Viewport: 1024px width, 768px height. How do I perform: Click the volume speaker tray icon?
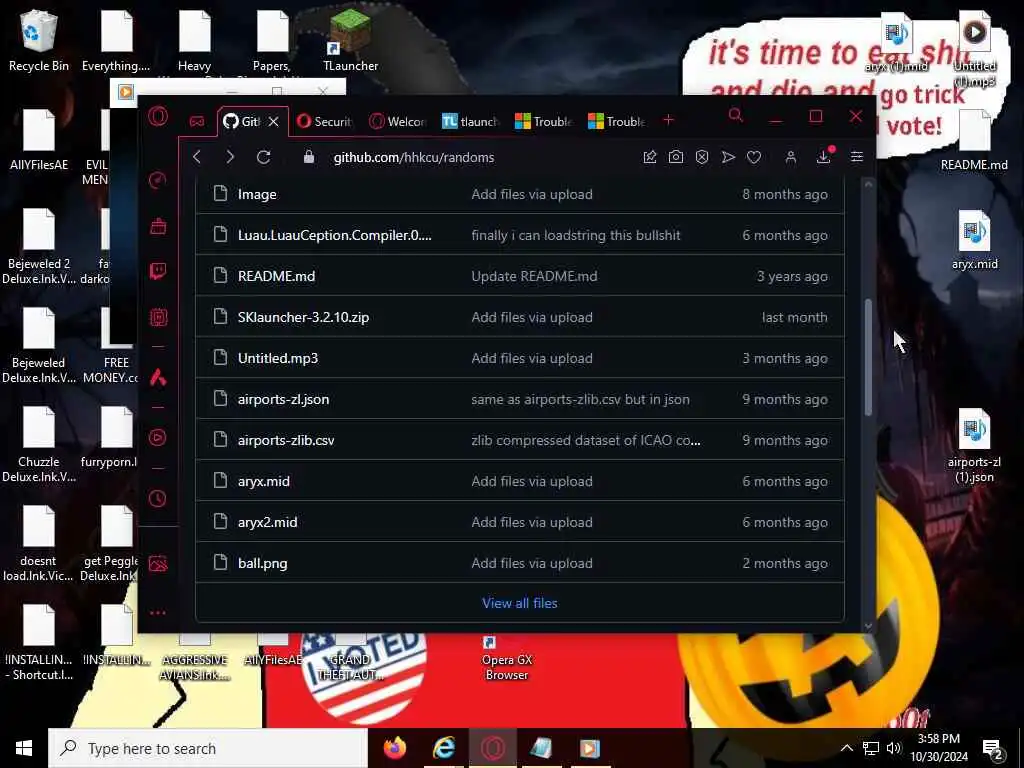[x=893, y=748]
